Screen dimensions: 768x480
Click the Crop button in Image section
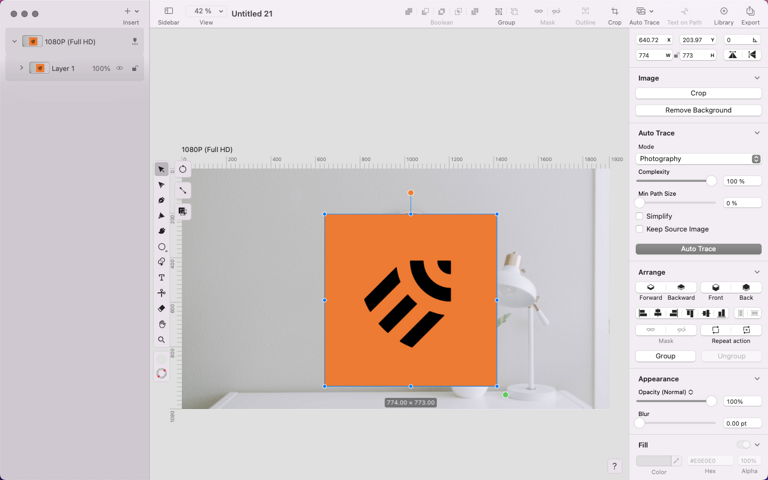[x=698, y=93]
